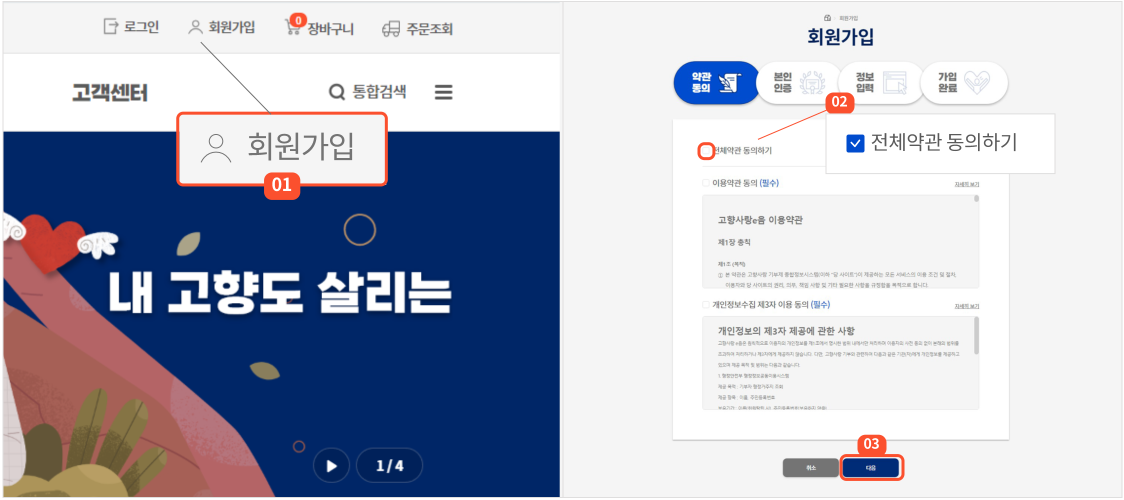Click the heart-hands icon in 가입완료 step
Screen dimensions: 1124x500
click(x=976, y=83)
